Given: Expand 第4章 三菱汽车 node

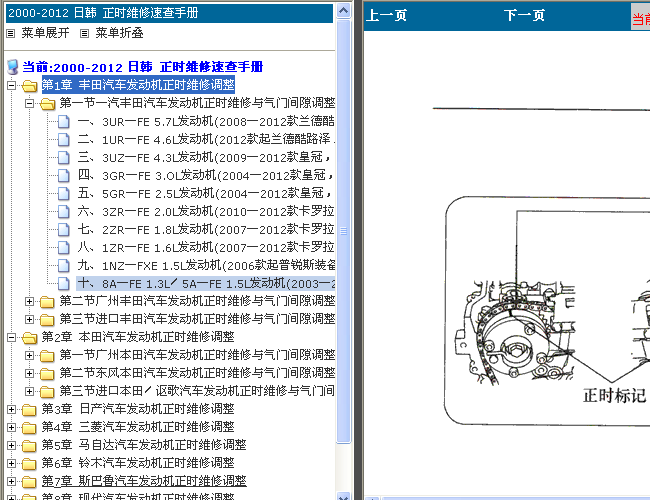Looking at the screenshot, I should click(x=12, y=427).
